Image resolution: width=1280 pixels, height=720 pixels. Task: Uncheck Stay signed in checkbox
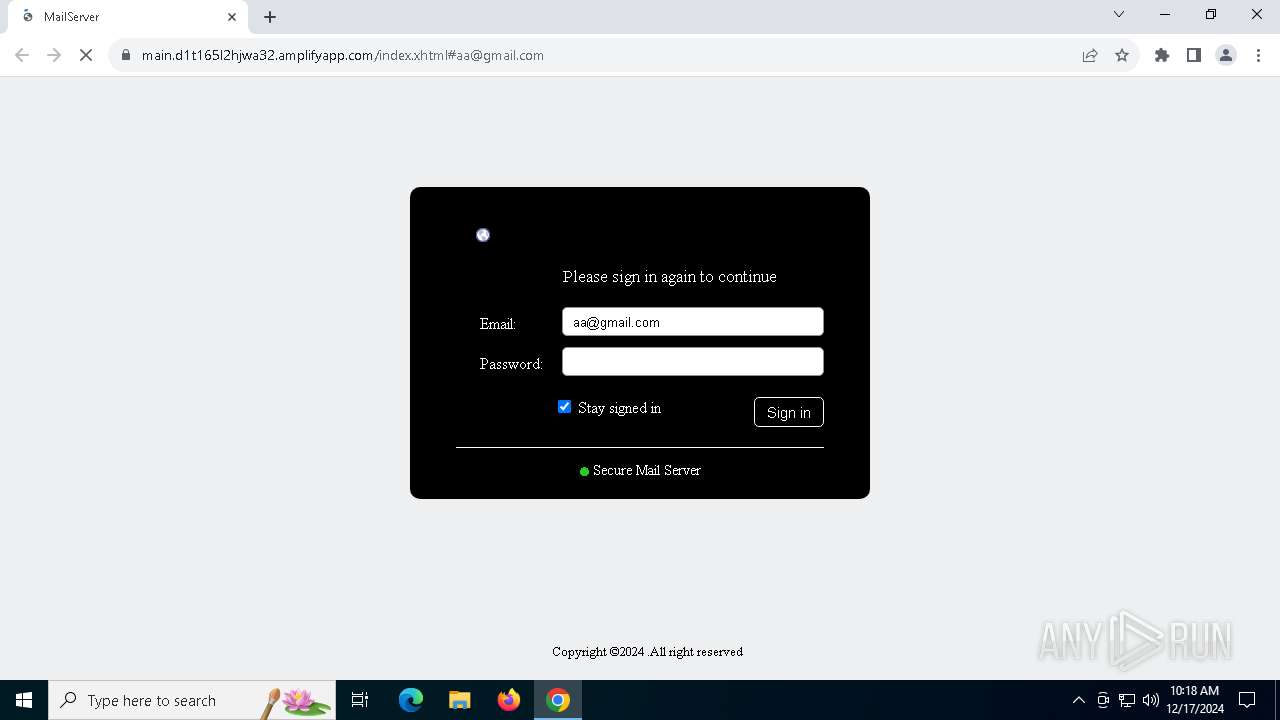(565, 407)
